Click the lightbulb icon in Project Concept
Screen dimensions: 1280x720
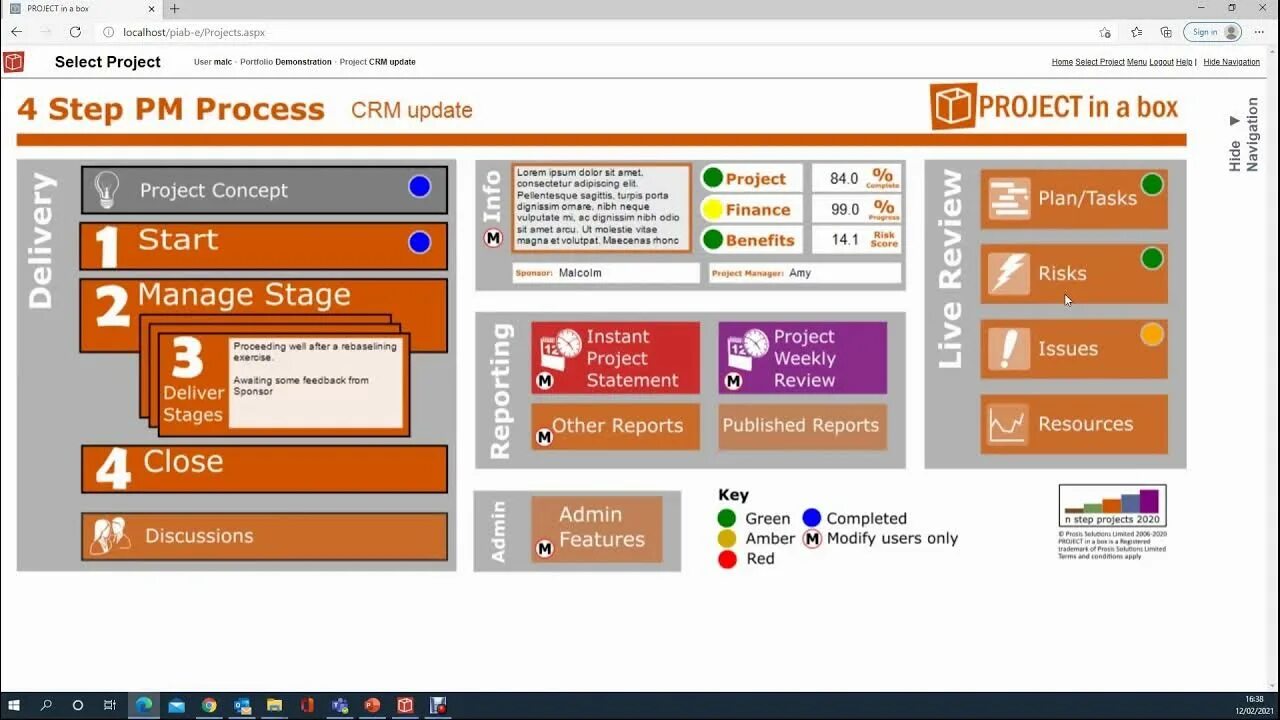pos(107,190)
